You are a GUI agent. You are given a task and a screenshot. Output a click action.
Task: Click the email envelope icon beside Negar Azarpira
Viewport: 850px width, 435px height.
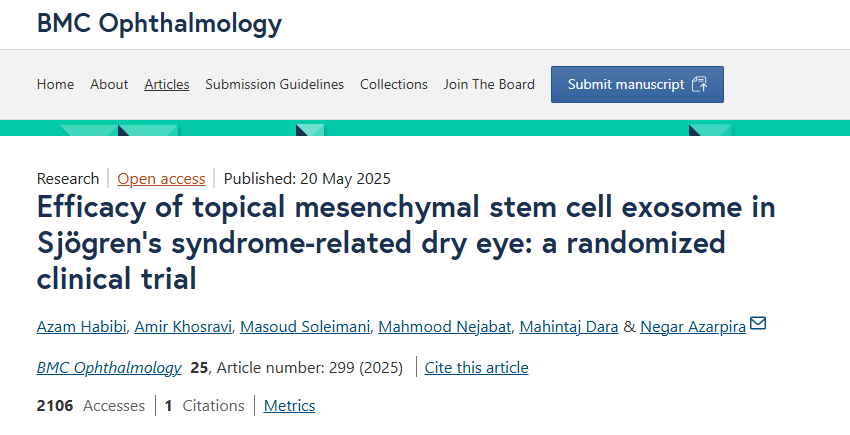point(758,323)
